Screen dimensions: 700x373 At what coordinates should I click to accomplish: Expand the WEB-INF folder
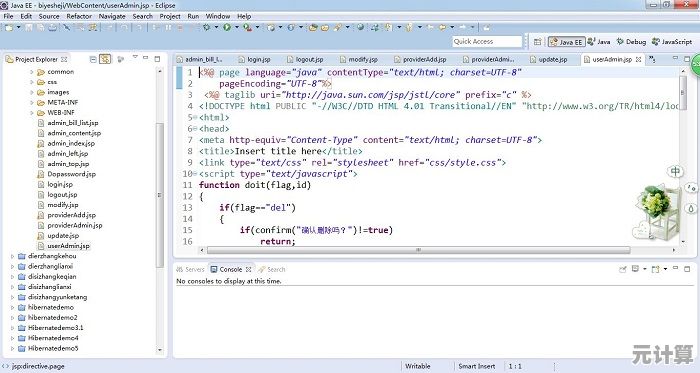pos(32,113)
